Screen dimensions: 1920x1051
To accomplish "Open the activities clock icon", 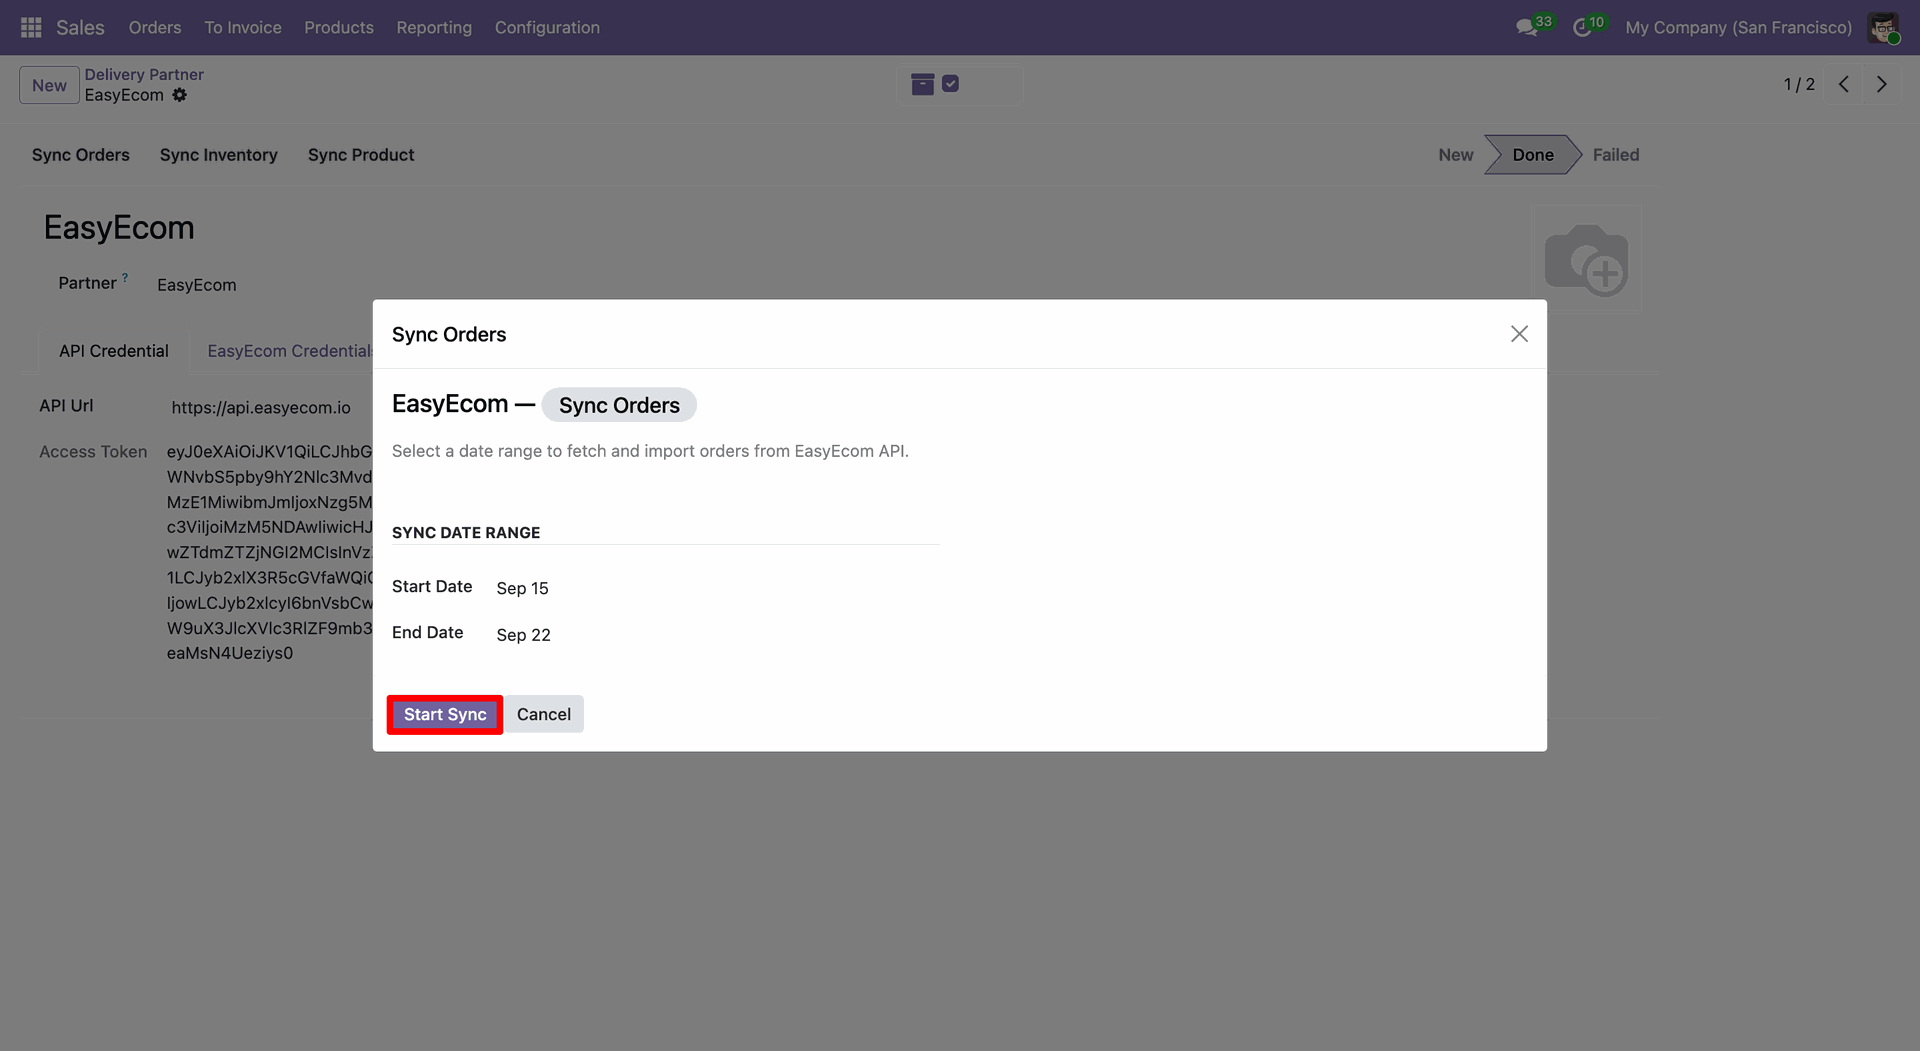I will pyautogui.click(x=1582, y=27).
